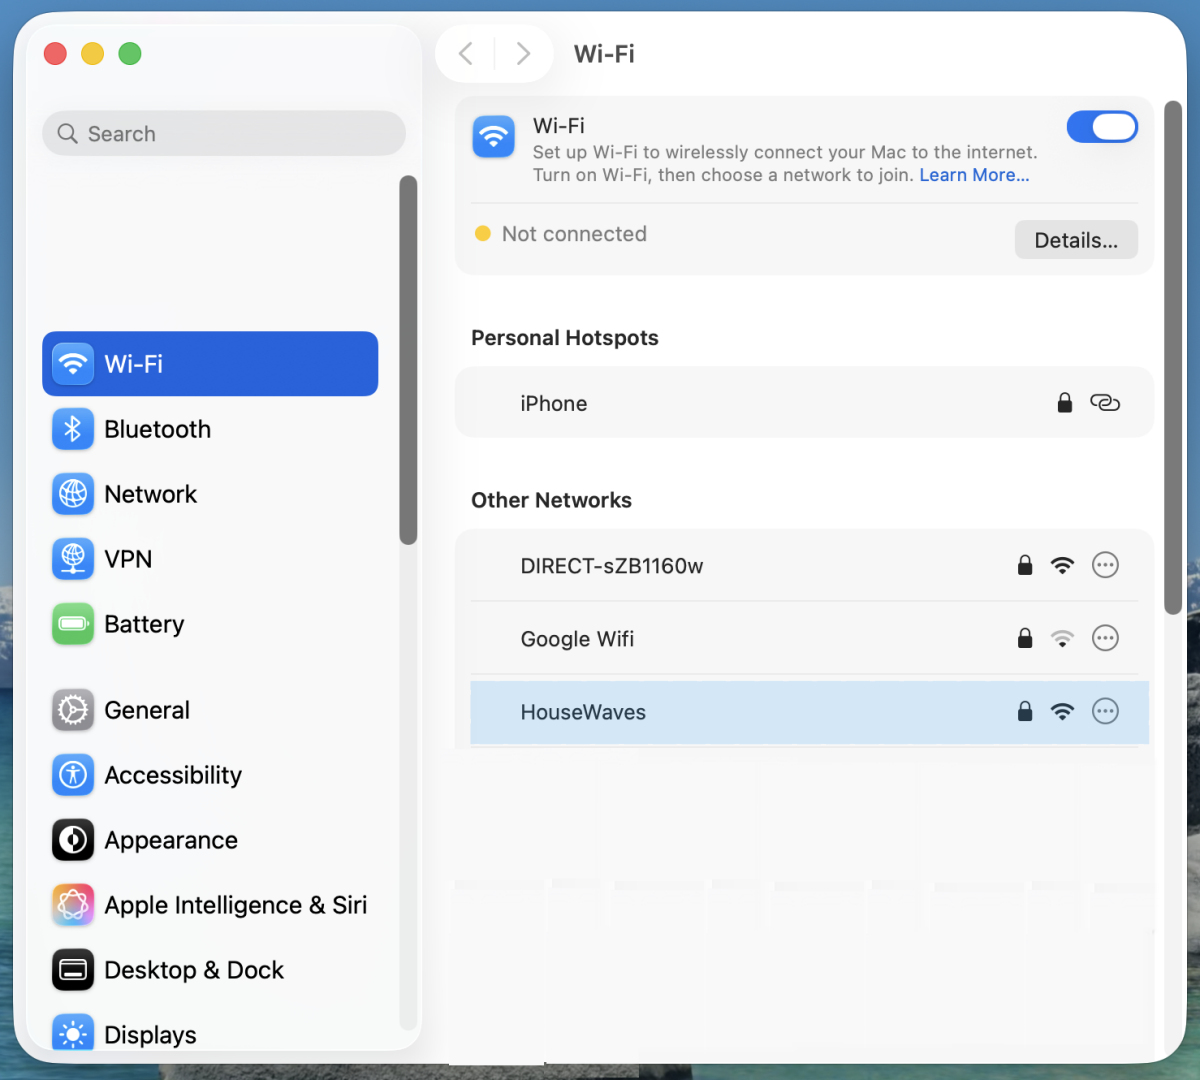Click the Accessibility sidebar icon
The width and height of the screenshot is (1200, 1080).
coord(72,775)
